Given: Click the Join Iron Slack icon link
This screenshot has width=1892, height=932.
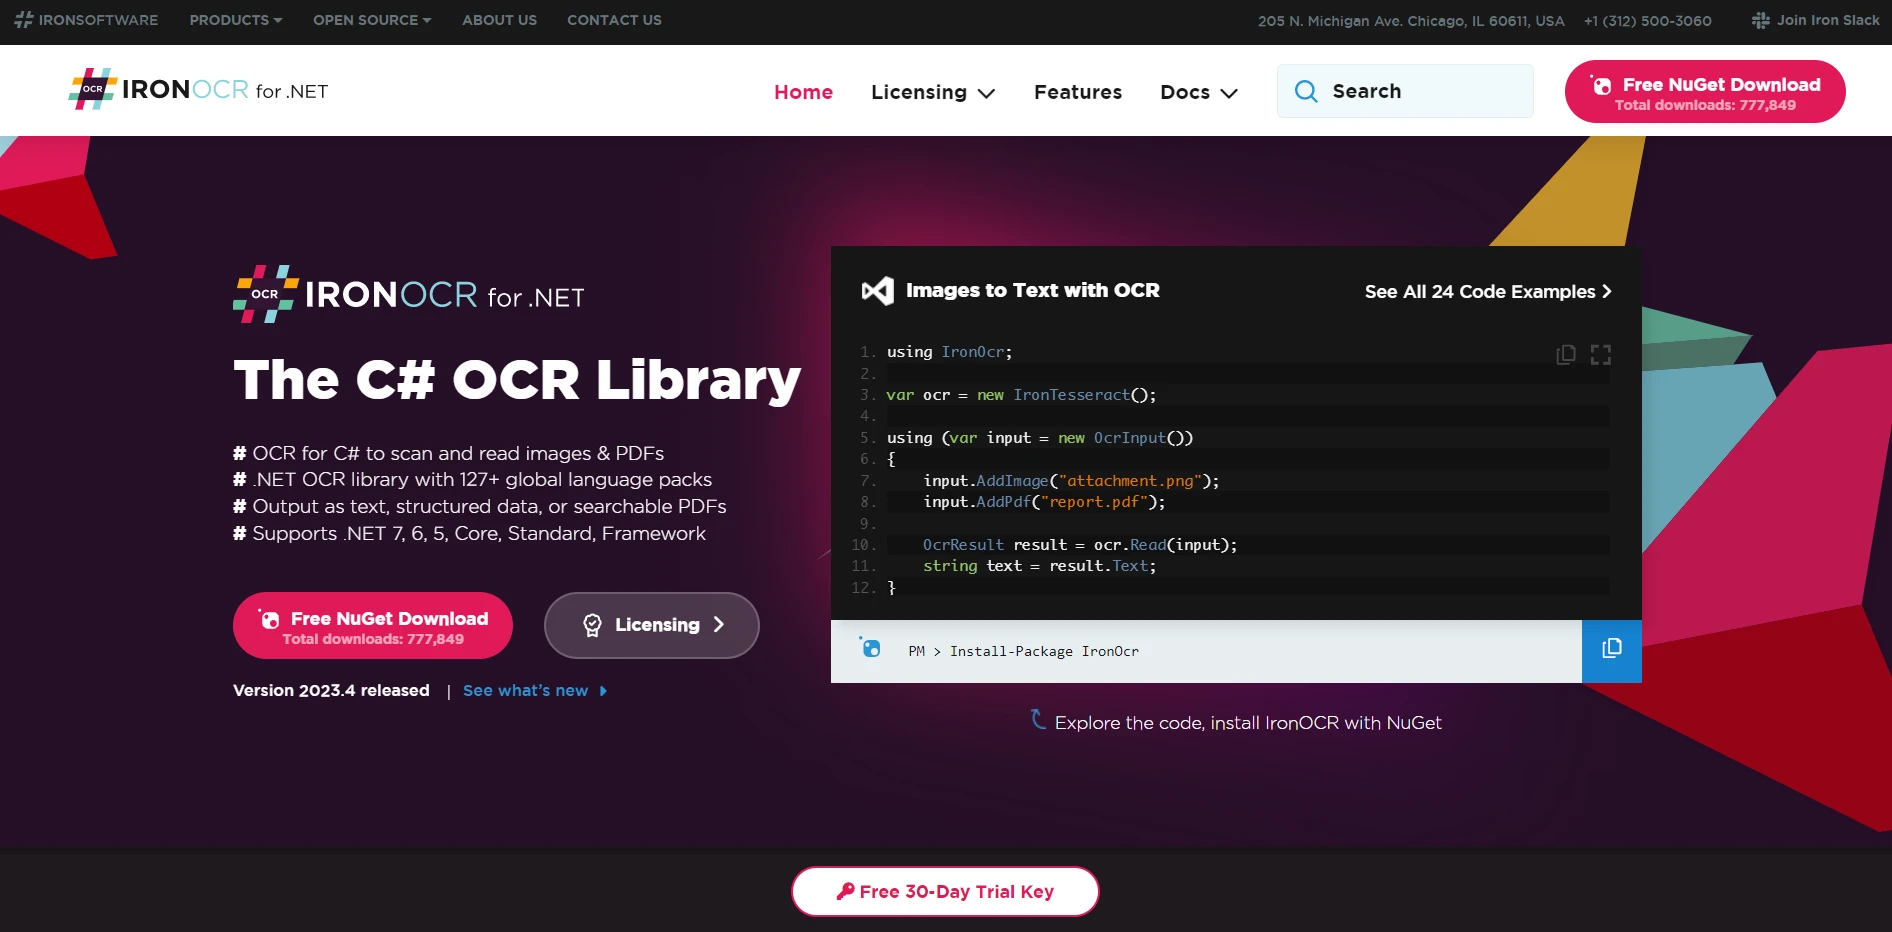Looking at the screenshot, I should [1760, 20].
